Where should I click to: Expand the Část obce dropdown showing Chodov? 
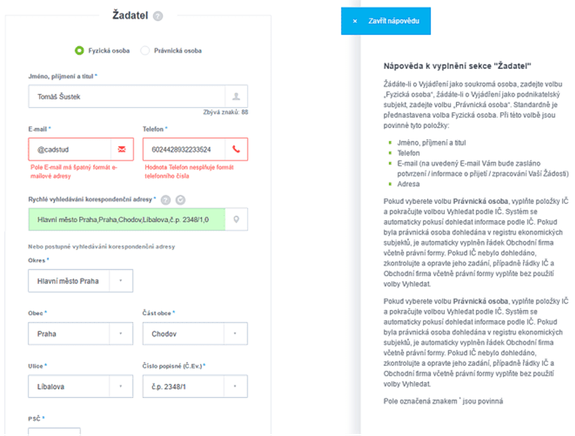pyautogui.click(x=235, y=334)
